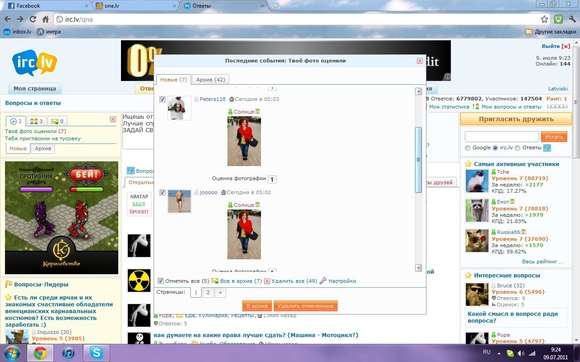Reload the page with browser refresh icon
580x362 pixels.
[33, 19]
